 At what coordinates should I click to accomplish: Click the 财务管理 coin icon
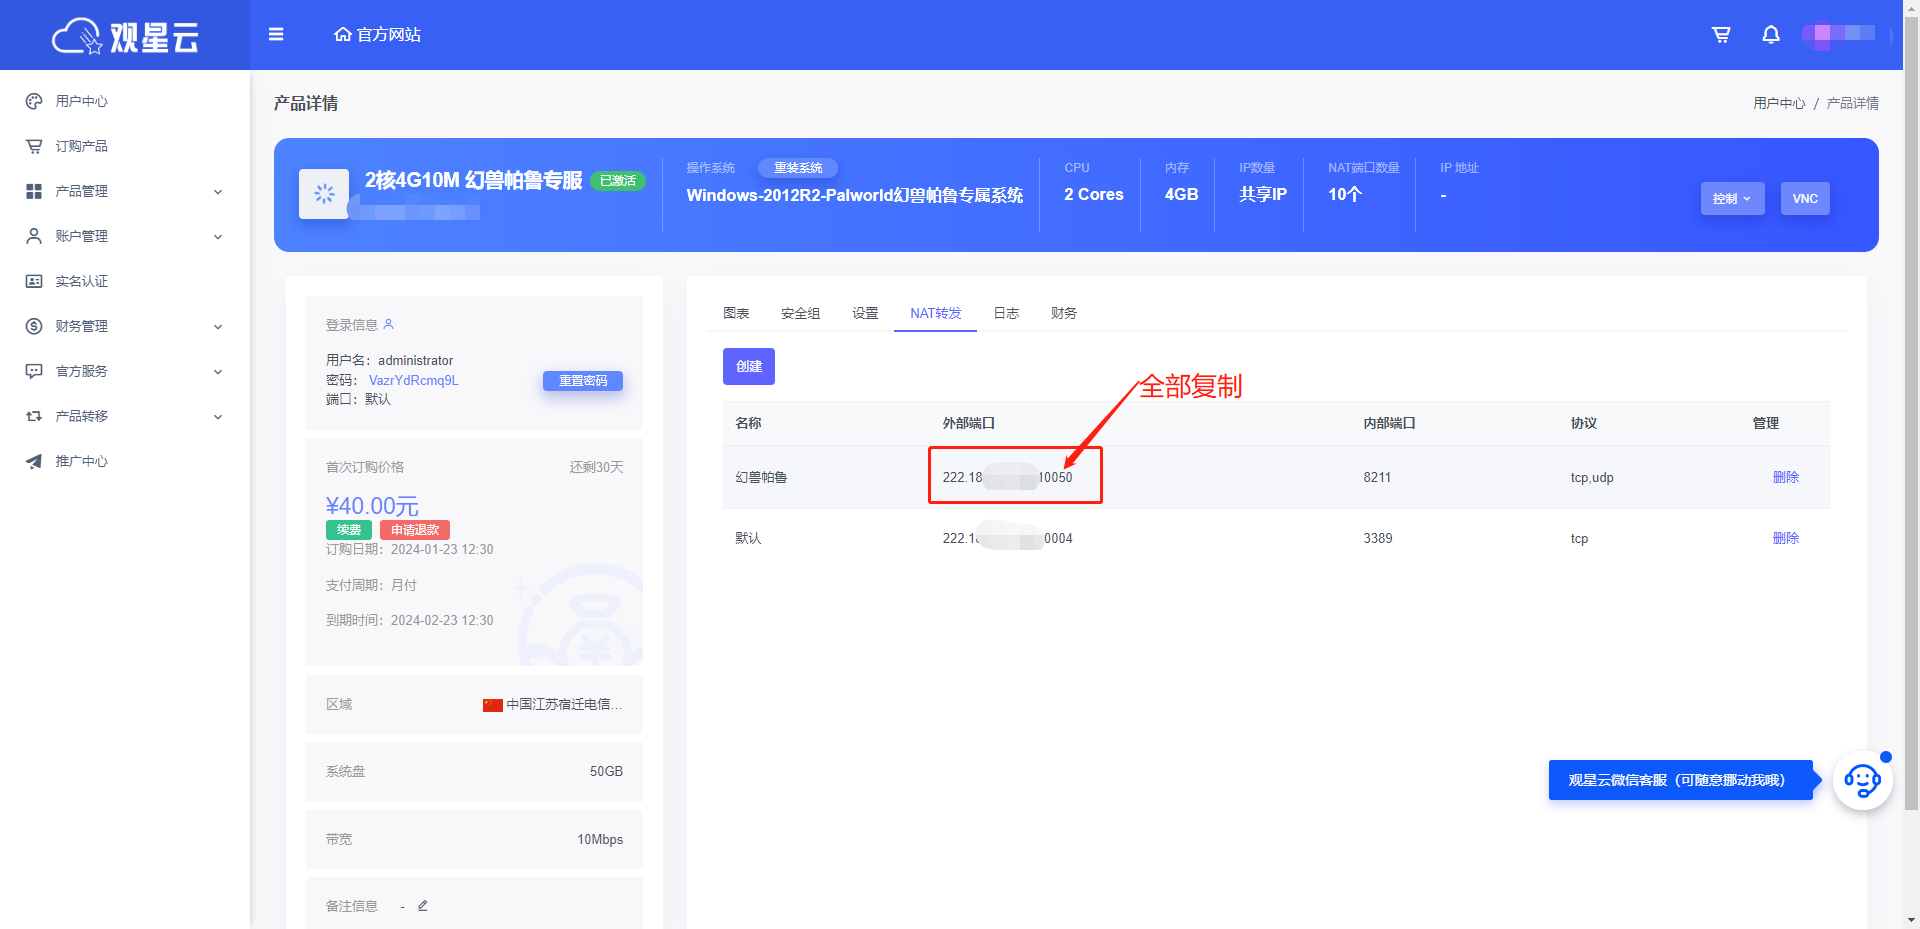34,326
